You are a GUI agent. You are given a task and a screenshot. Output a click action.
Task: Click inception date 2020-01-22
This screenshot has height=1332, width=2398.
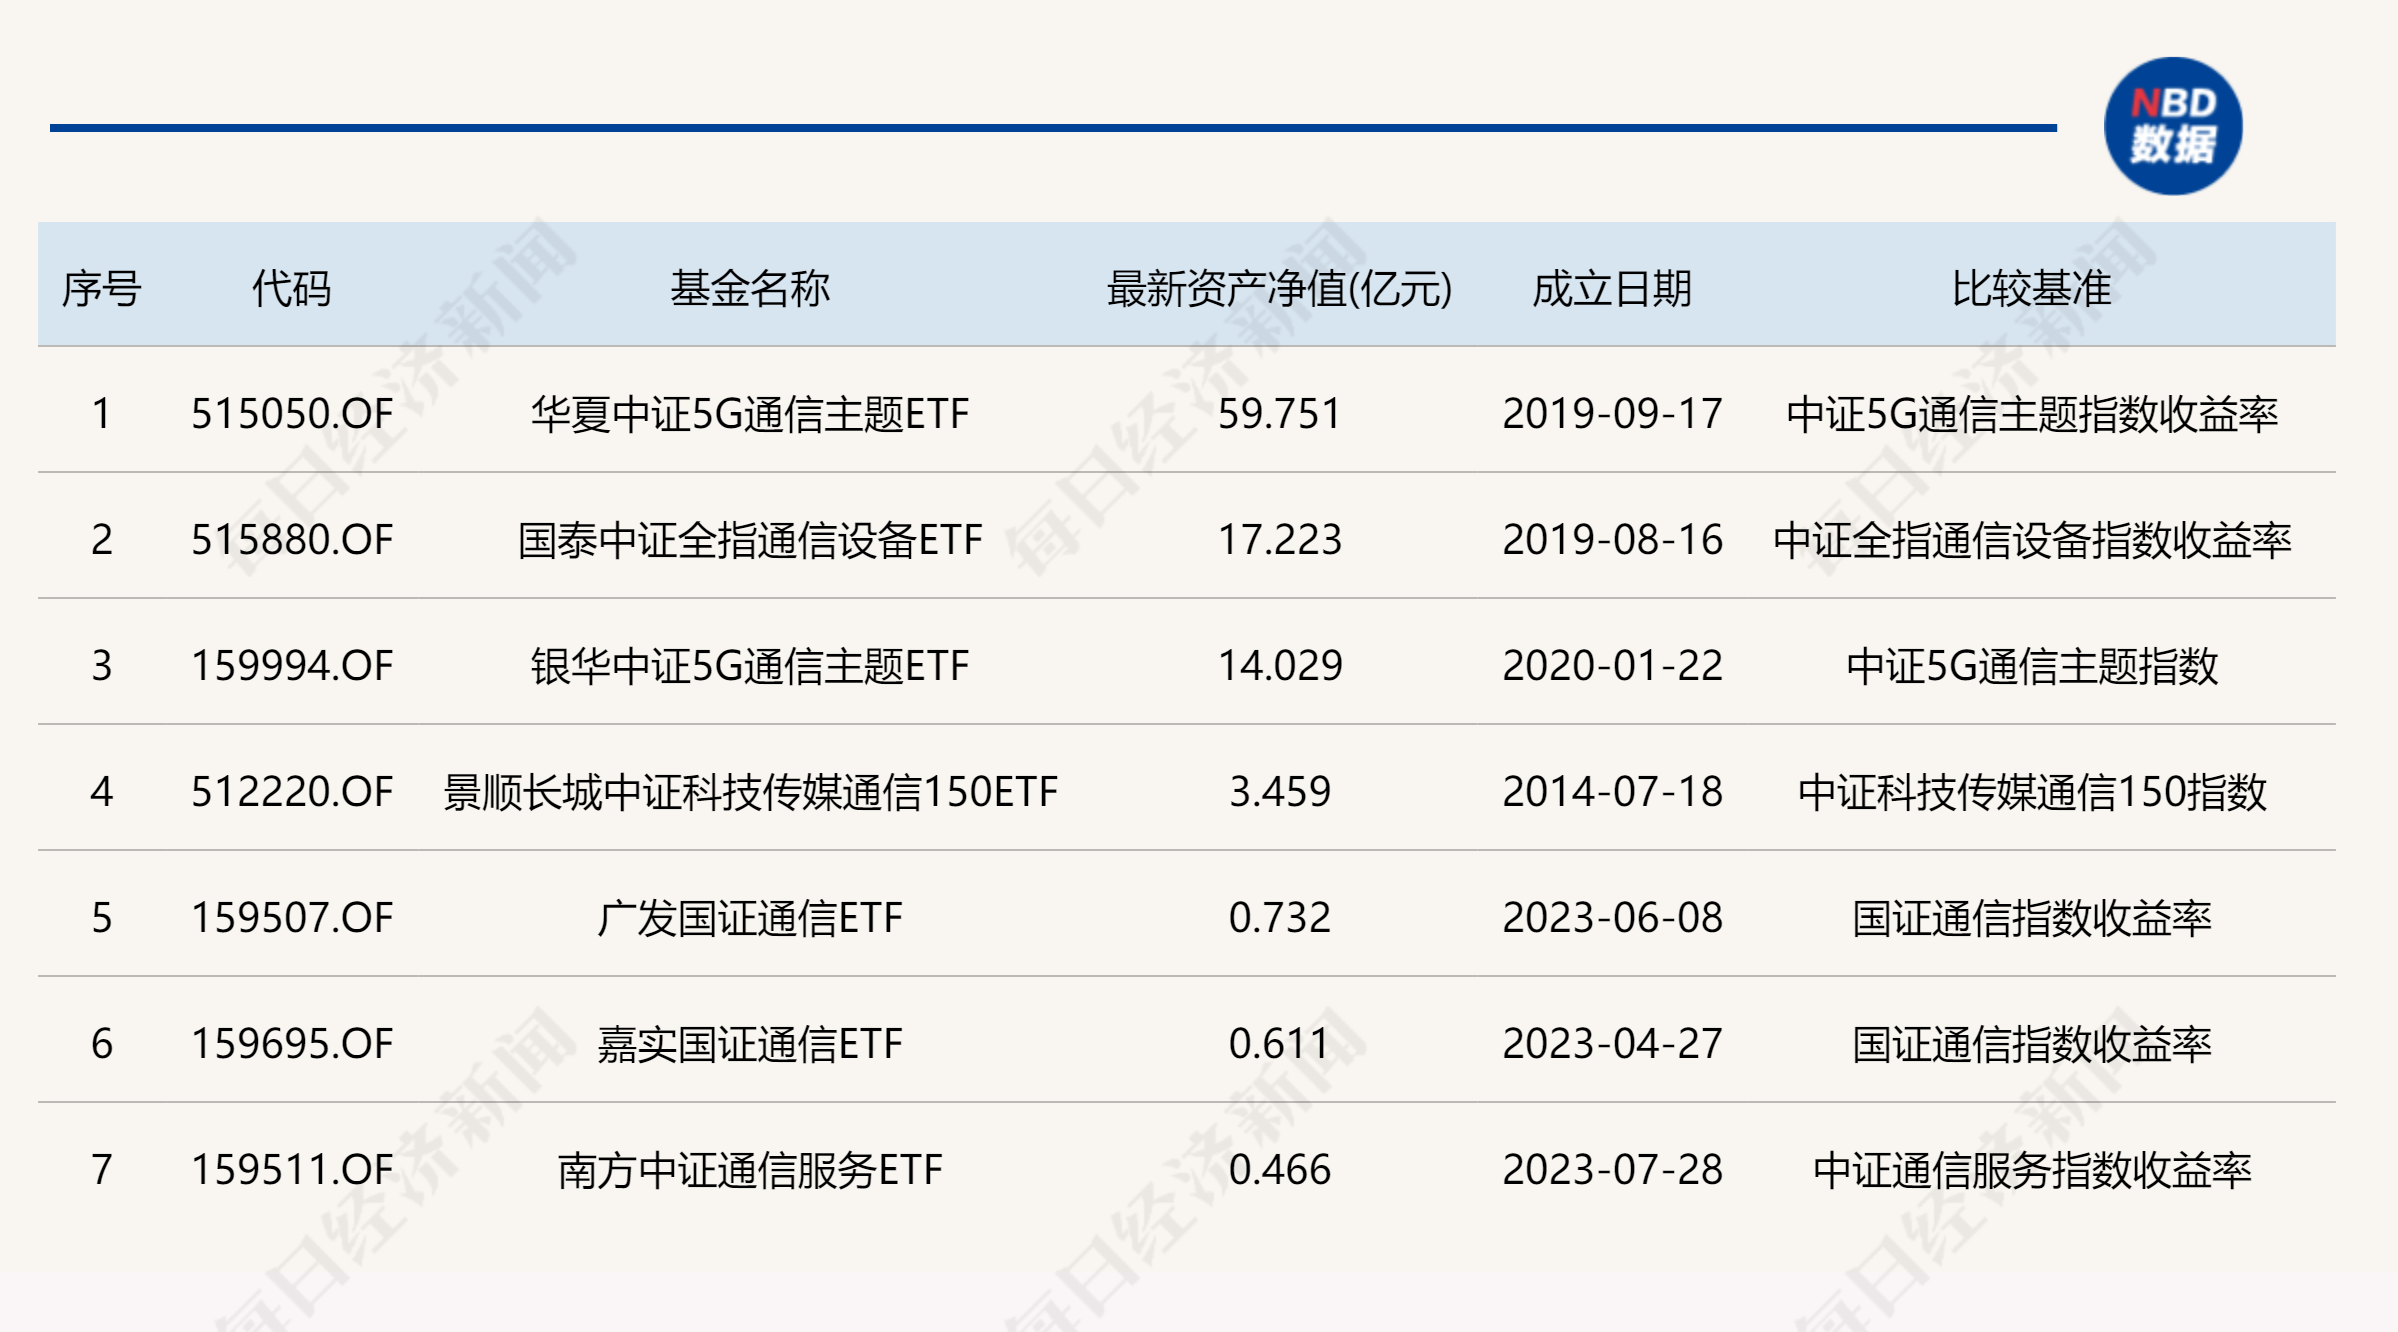(x=1612, y=666)
